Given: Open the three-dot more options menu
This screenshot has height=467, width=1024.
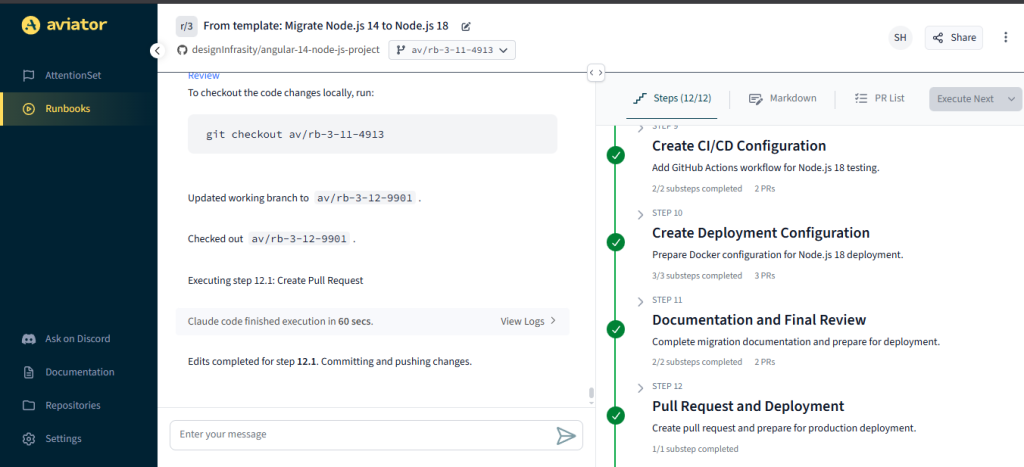Looking at the screenshot, I should tap(1006, 37).
